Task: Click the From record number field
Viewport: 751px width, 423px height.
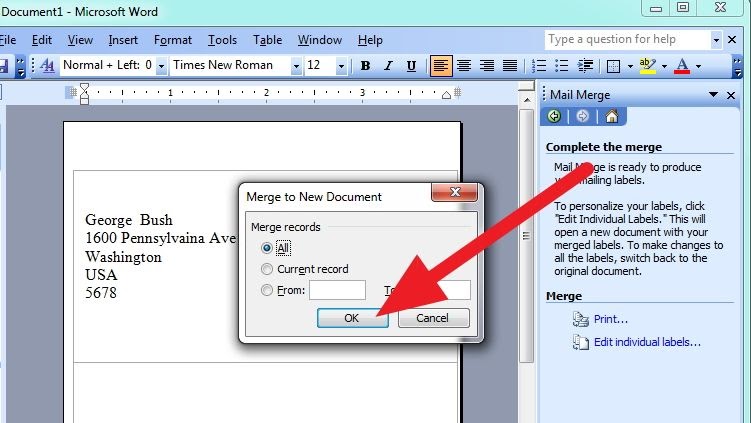Action: [x=337, y=290]
